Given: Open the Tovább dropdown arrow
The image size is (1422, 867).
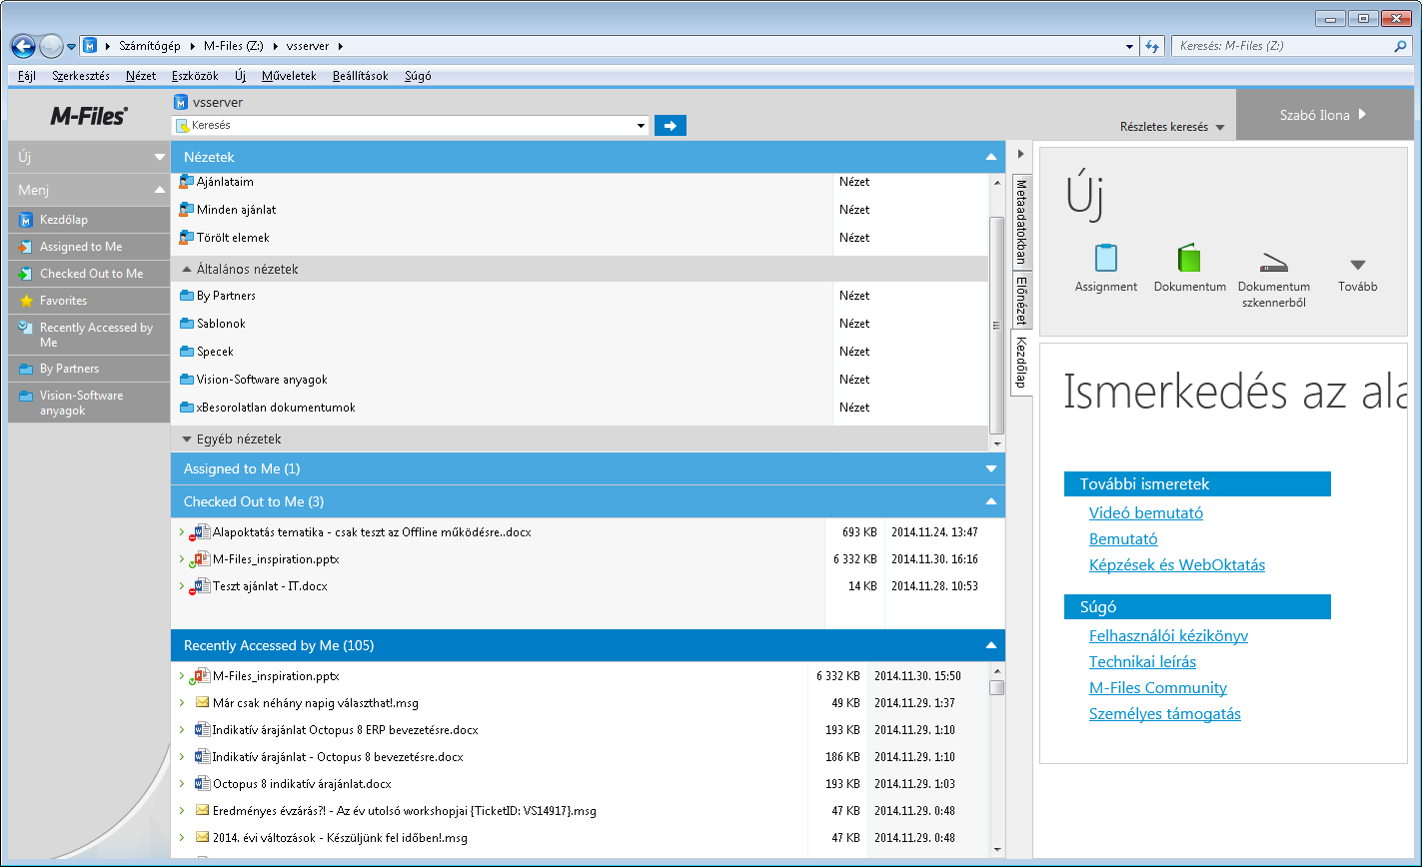Looking at the screenshot, I should click(x=1357, y=266).
